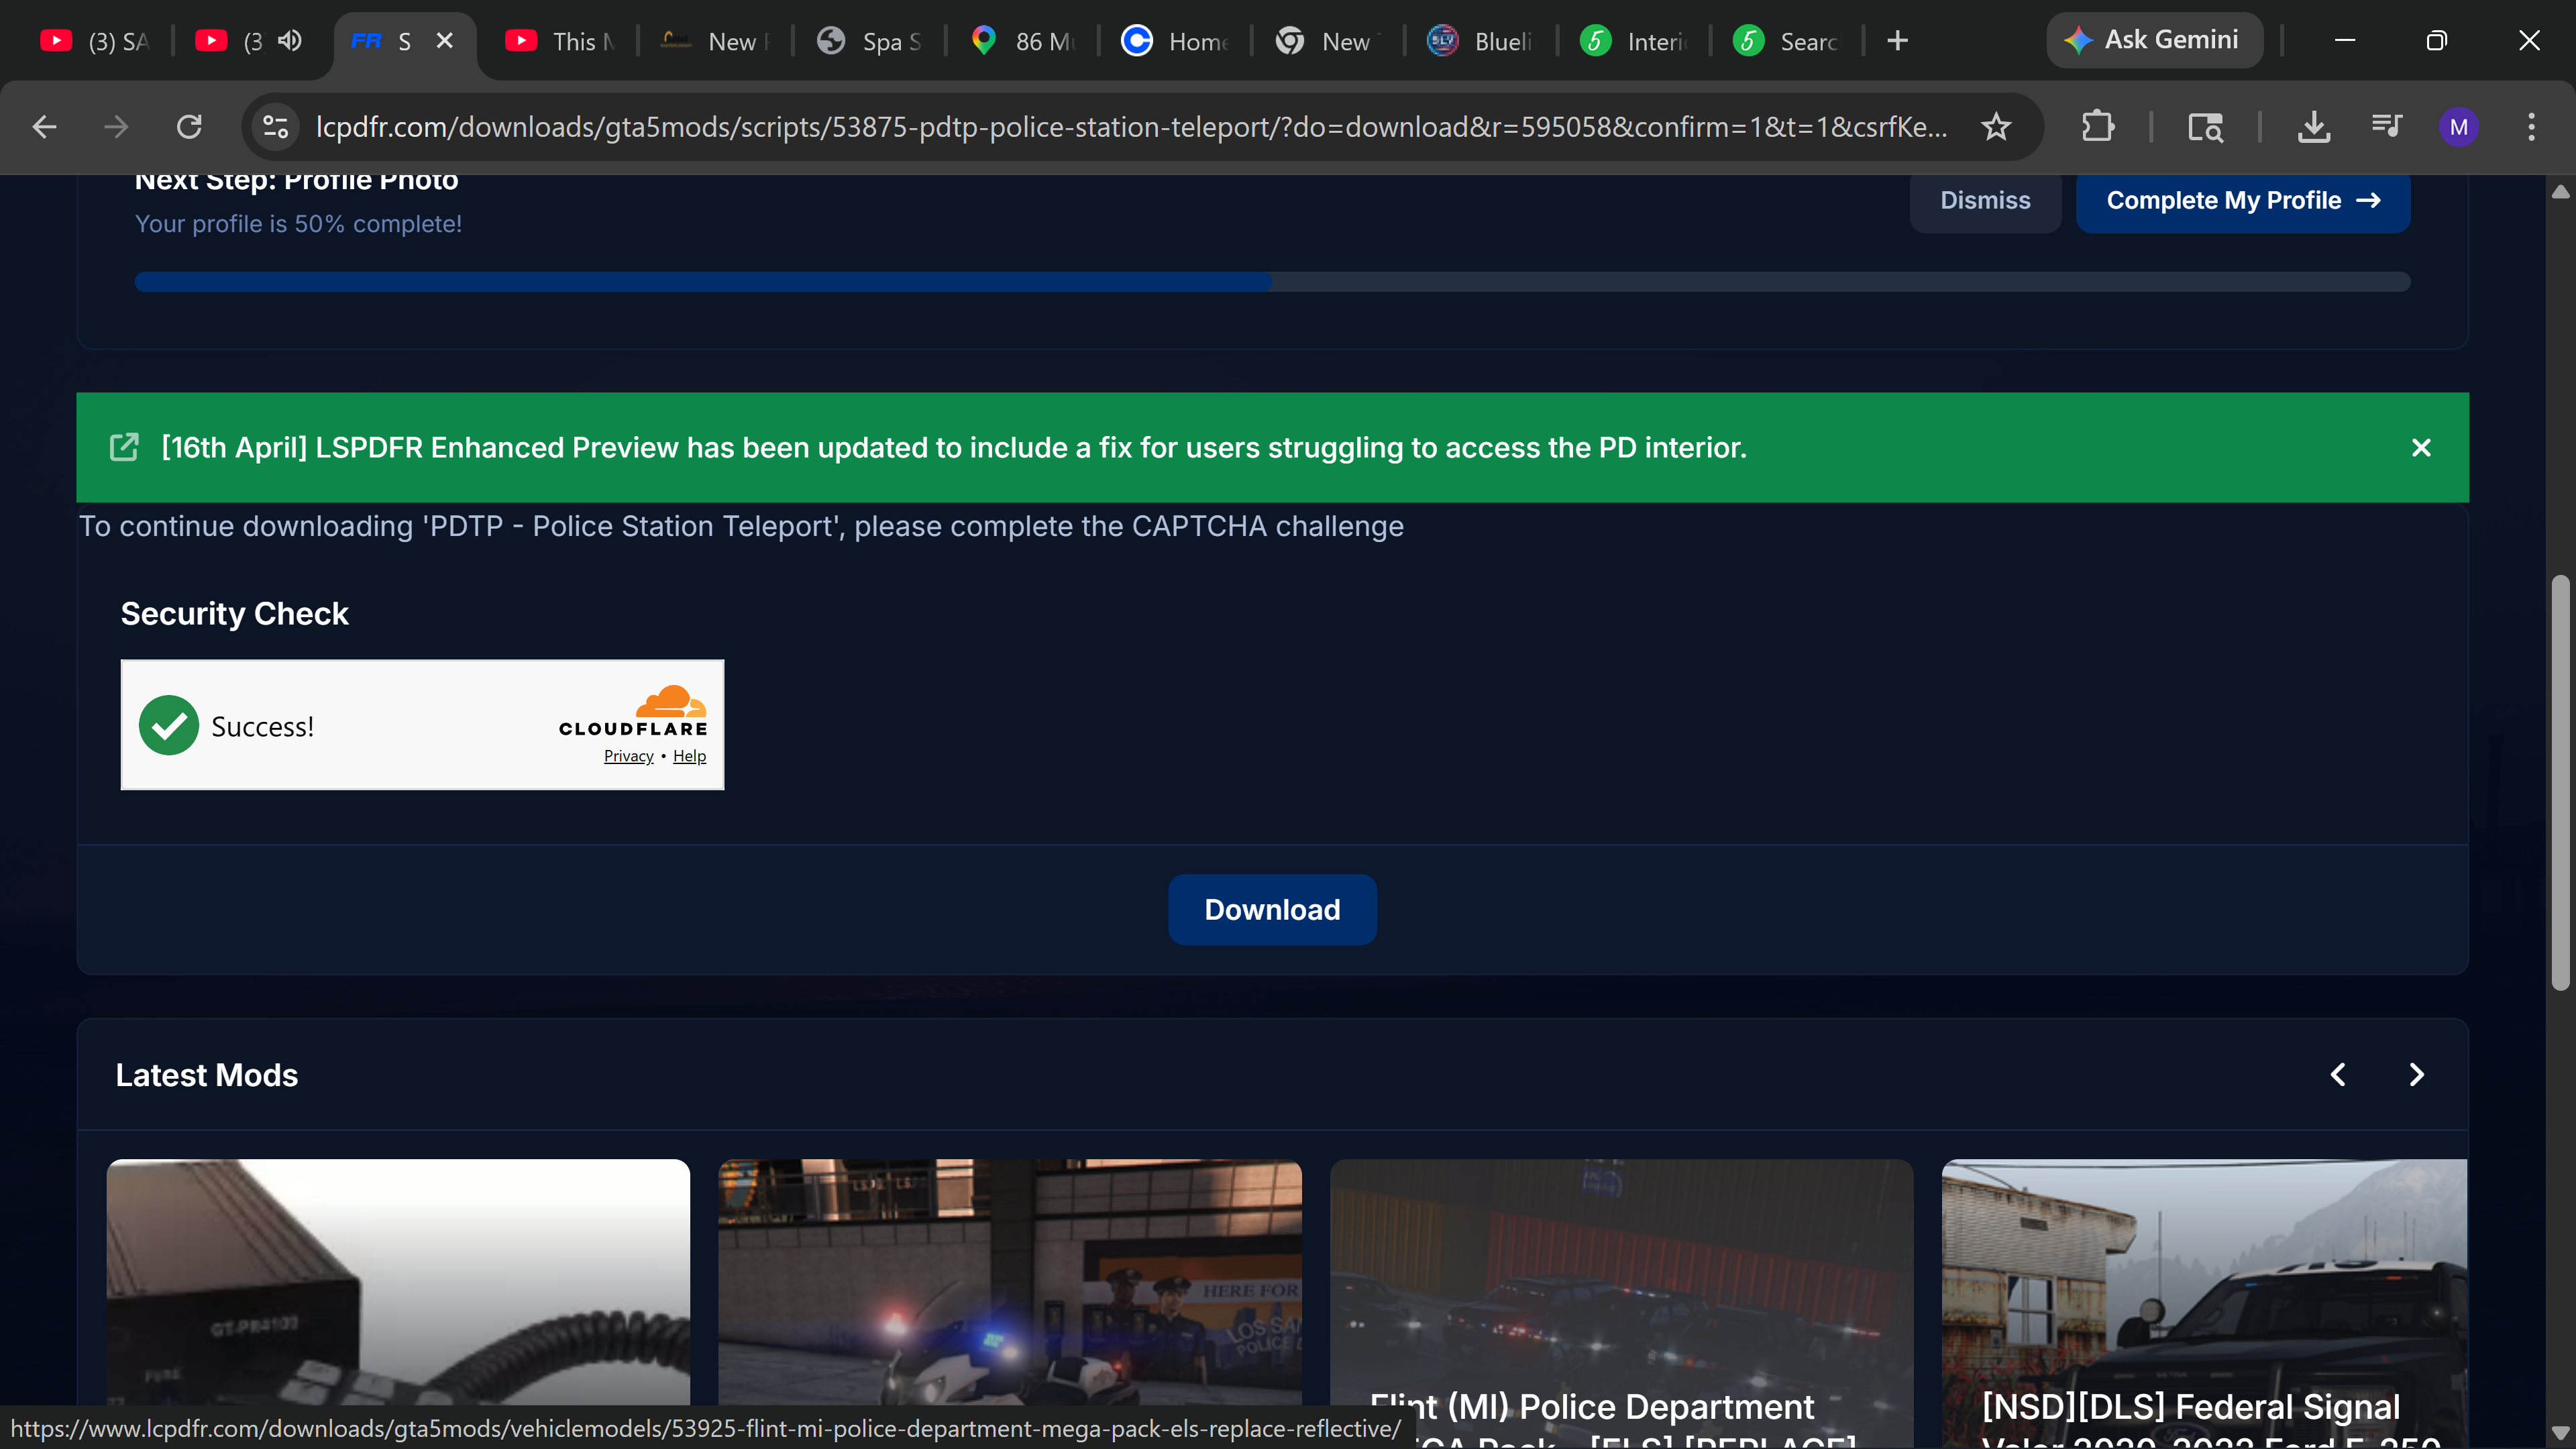Image resolution: width=2576 pixels, height=1449 pixels.
Task: Close the green announcement banner
Action: (x=2421, y=447)
